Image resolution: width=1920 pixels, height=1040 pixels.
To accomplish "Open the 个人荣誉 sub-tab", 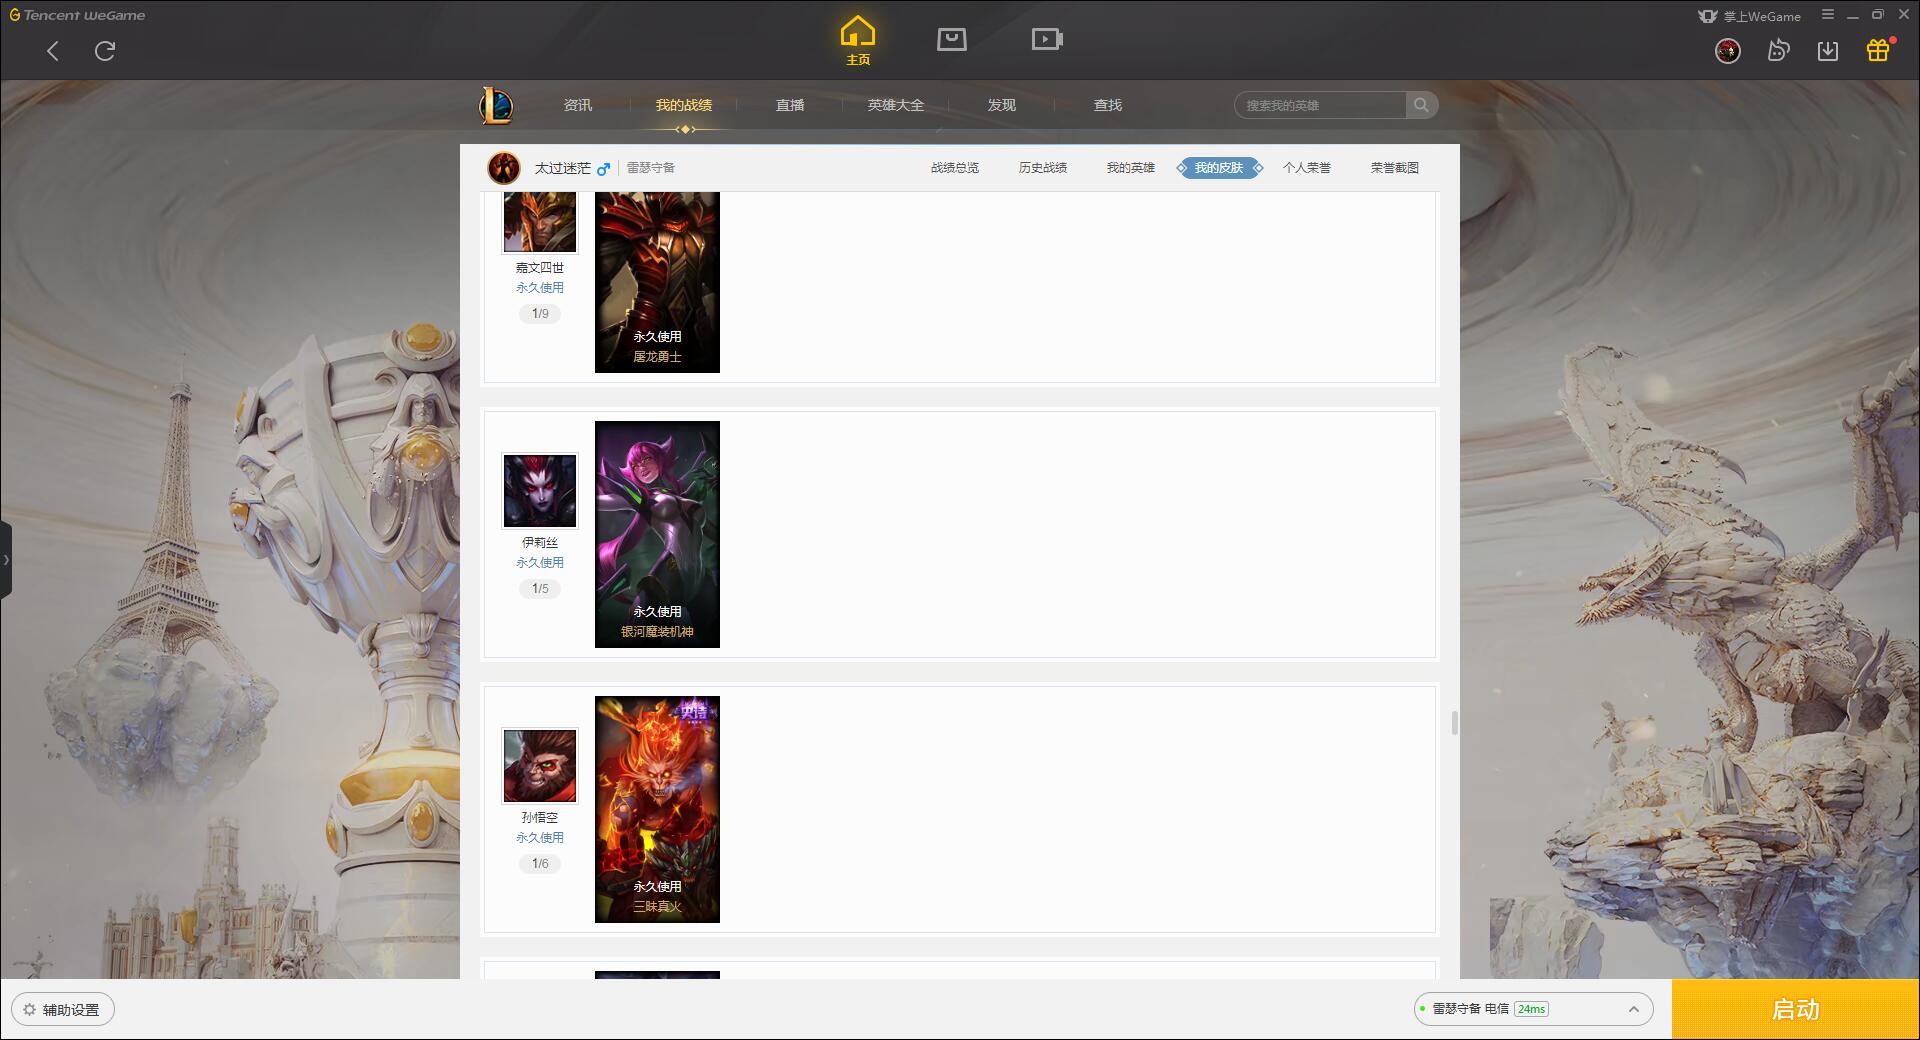I will 1307,168.
